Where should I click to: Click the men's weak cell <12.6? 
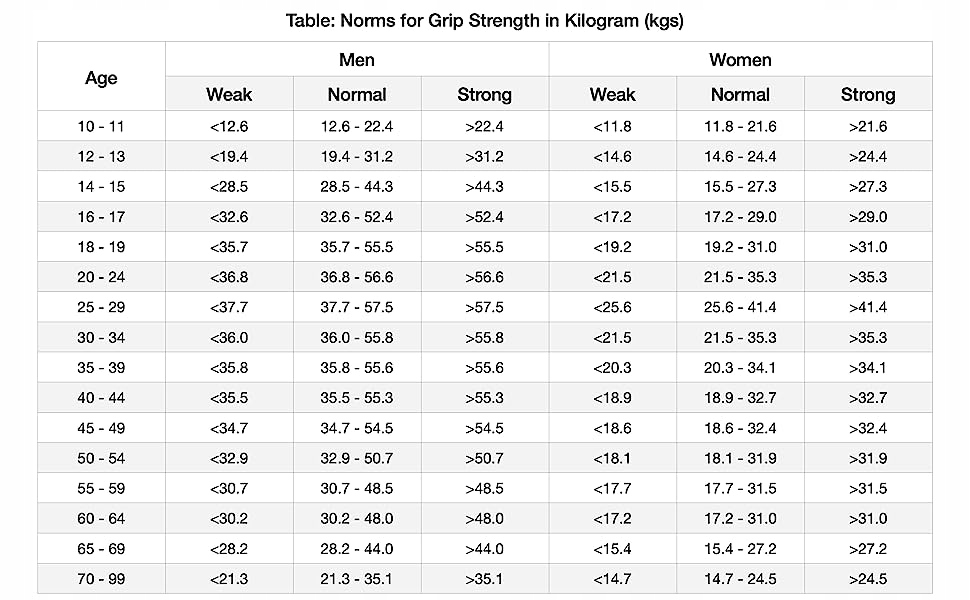(229, 127)
